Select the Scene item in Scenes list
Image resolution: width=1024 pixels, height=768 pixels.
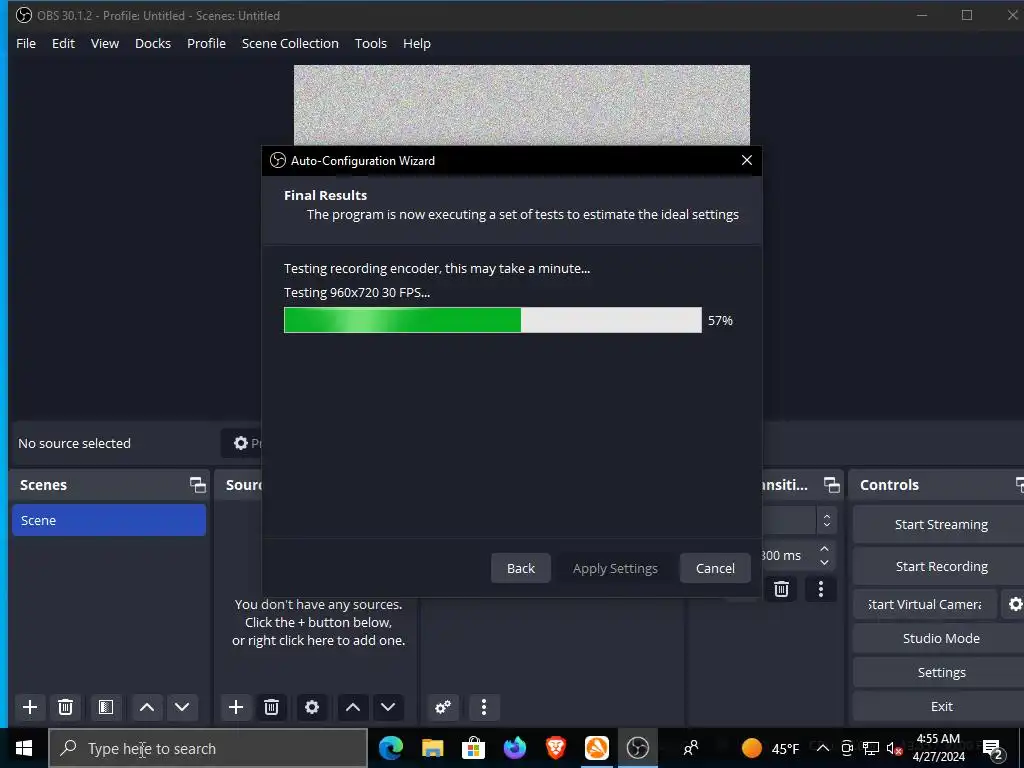point(109,520)
